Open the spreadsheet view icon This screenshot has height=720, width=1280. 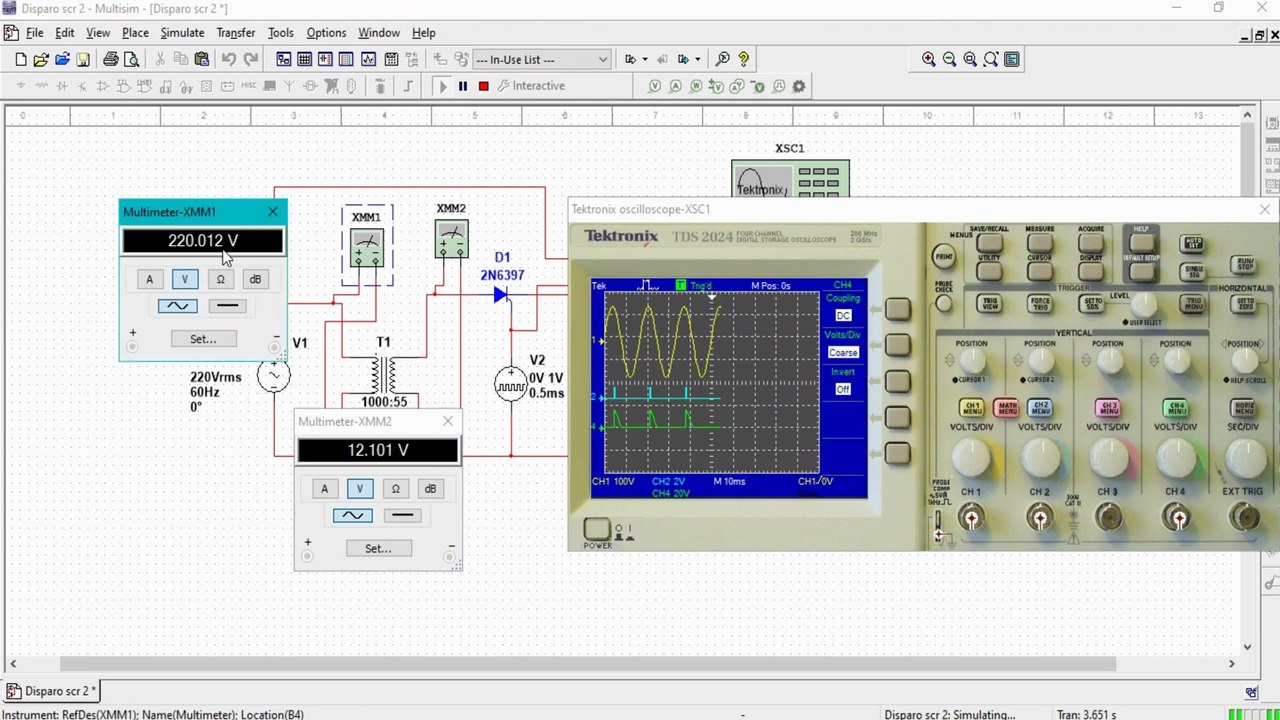[304, 59]
